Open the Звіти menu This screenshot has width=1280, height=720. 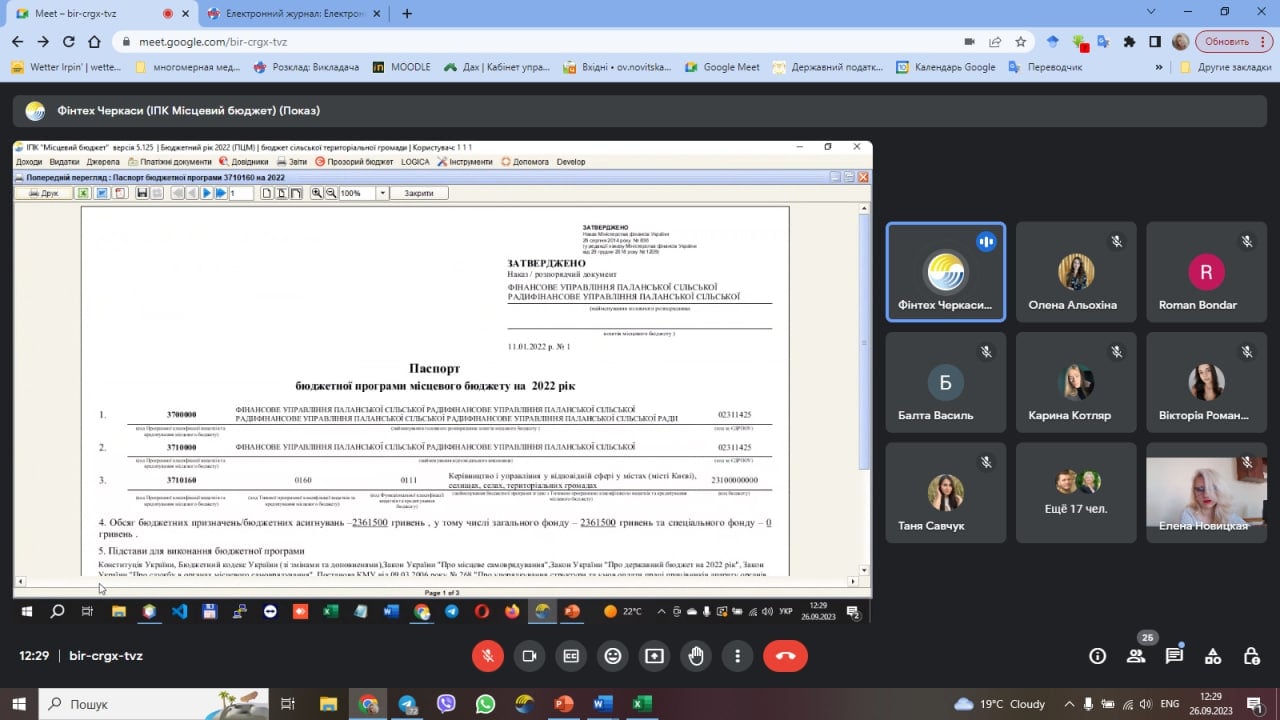click(x=293, y=162)
